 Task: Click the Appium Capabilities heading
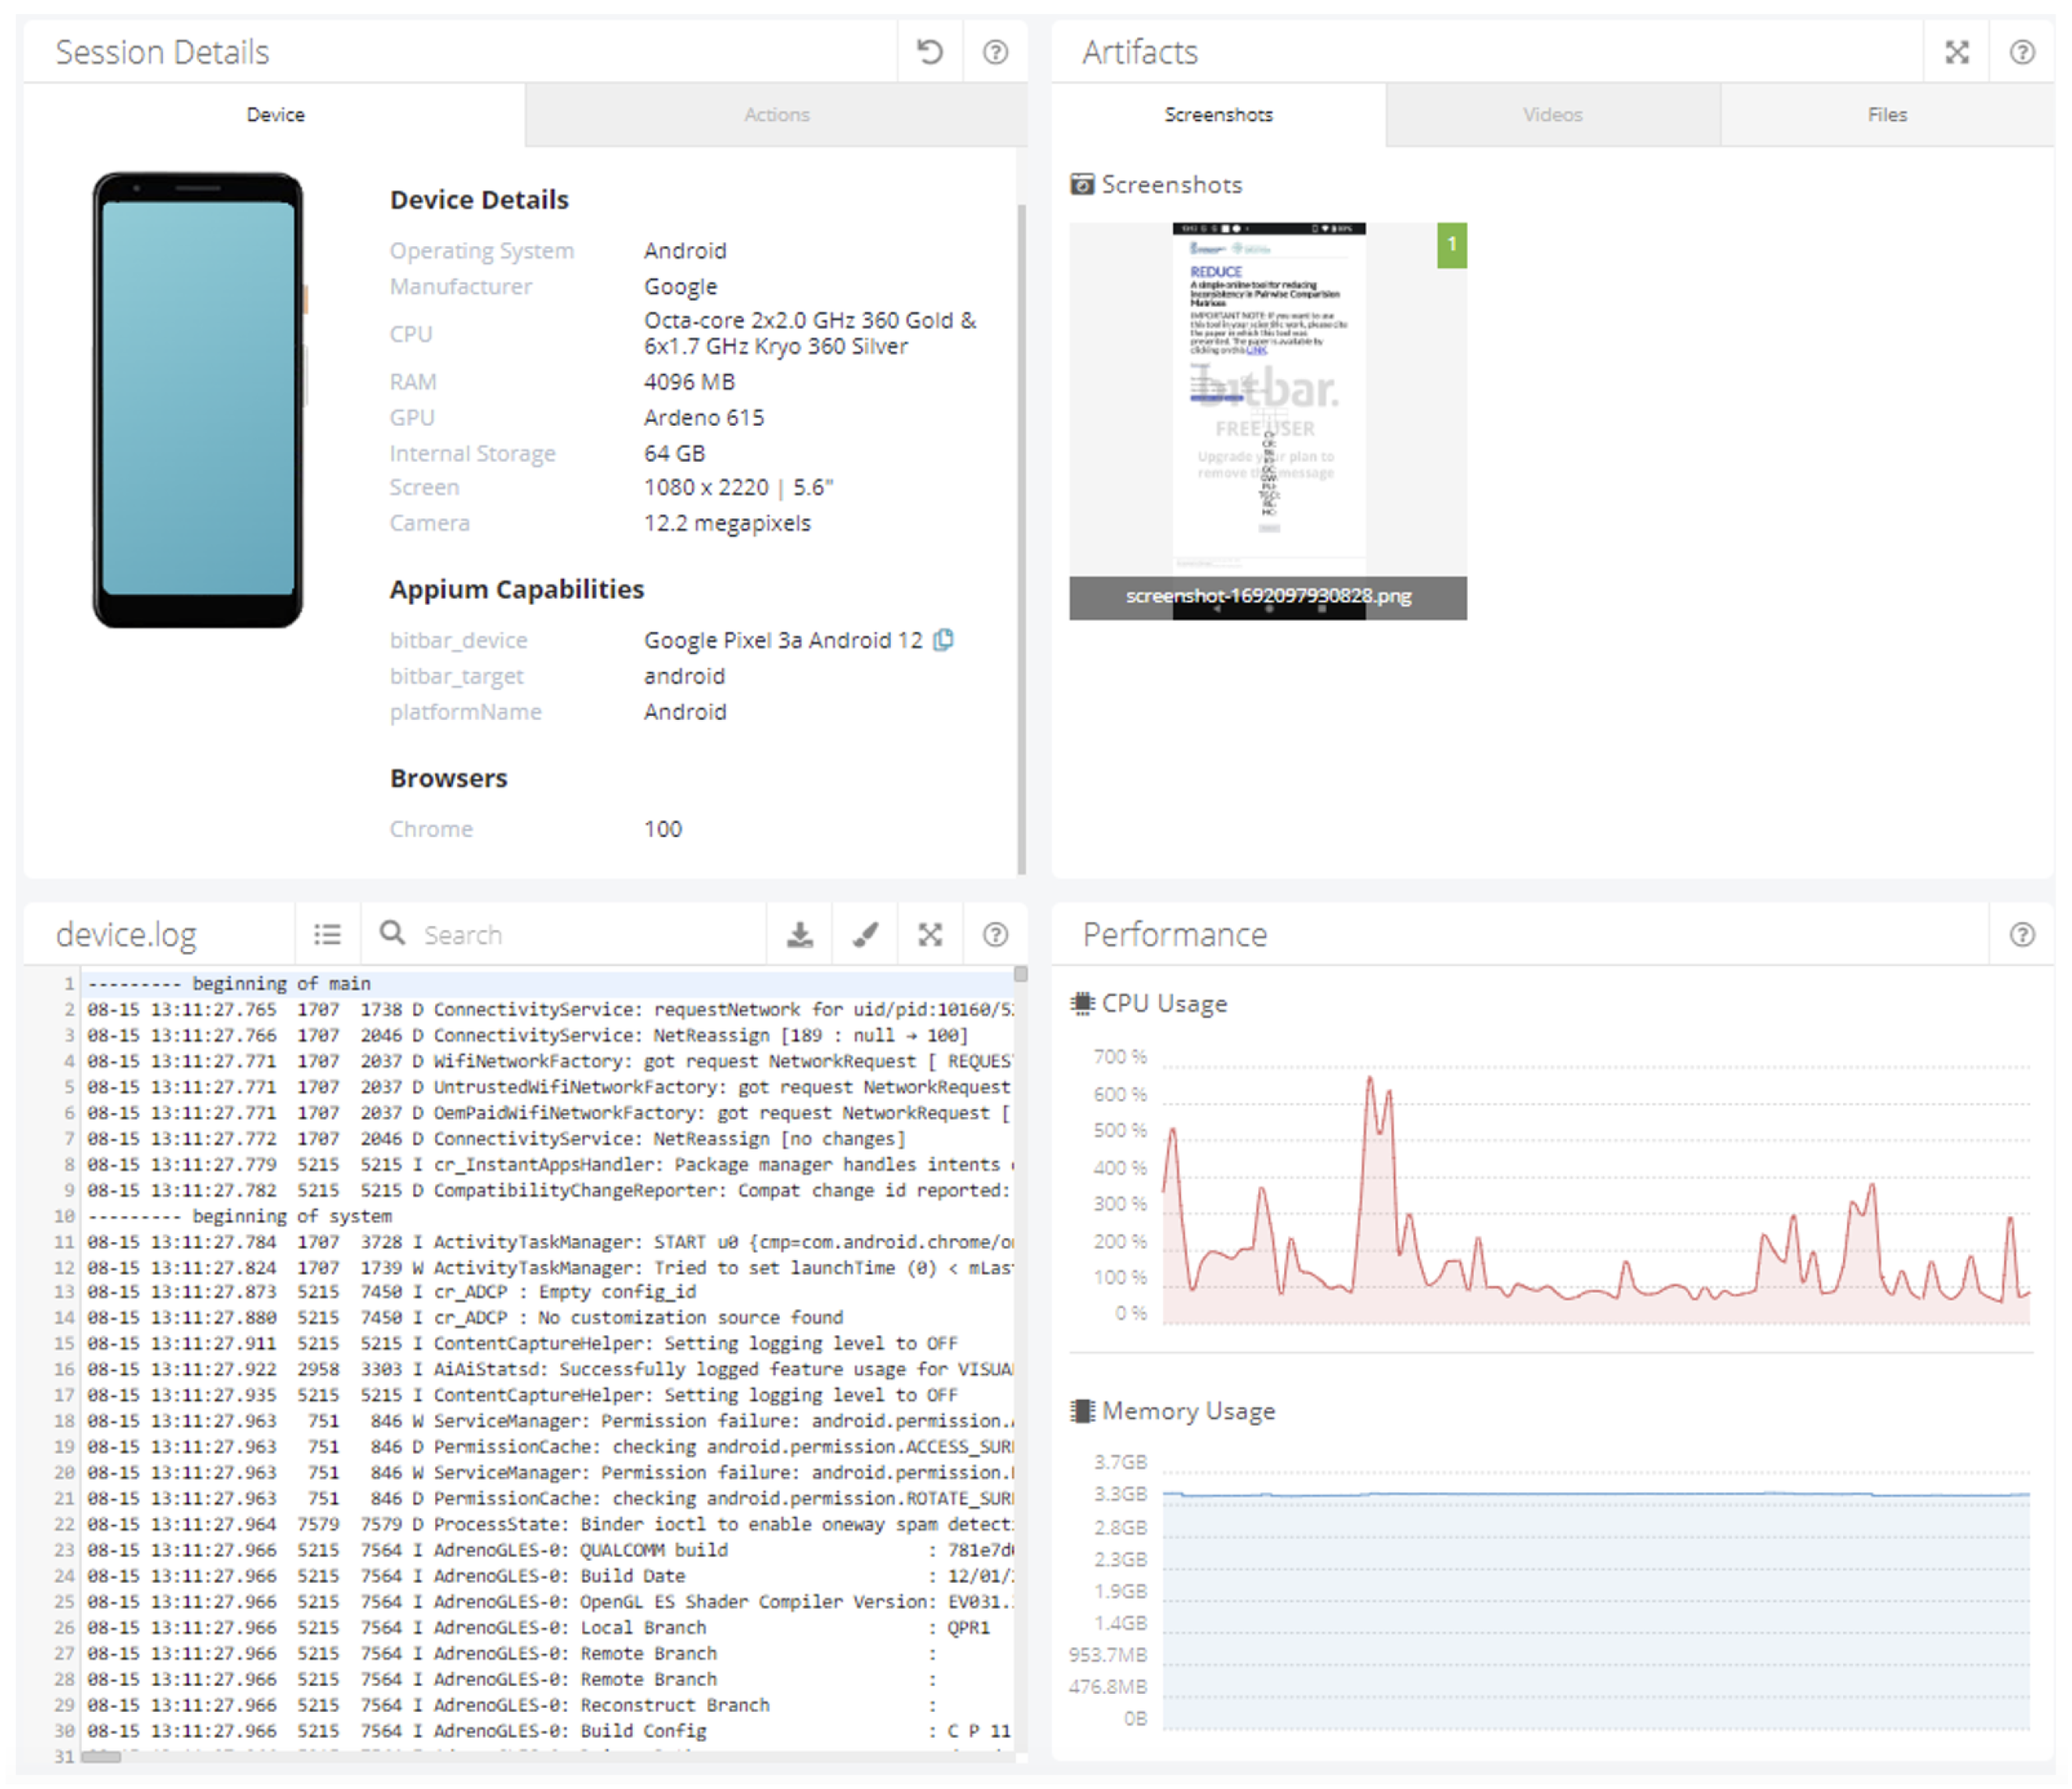click(x=517, y=590)
